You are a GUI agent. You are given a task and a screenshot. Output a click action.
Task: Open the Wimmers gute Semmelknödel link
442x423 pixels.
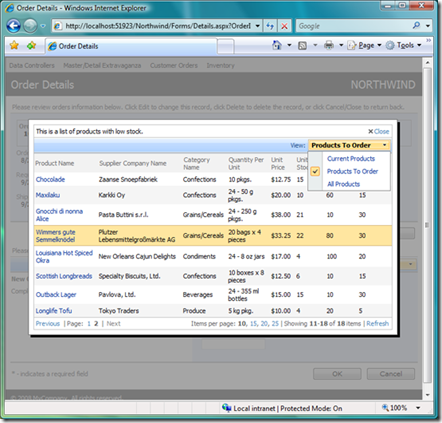click(x=55, y=236)
